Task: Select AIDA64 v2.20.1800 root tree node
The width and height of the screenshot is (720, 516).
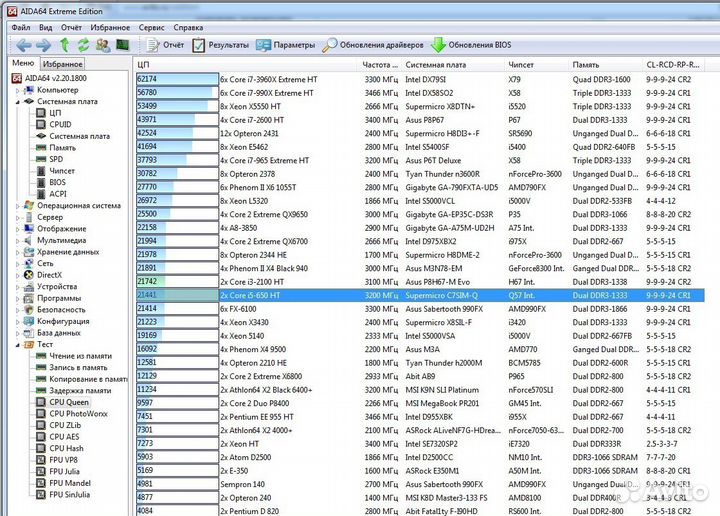Action: (49, 78)
